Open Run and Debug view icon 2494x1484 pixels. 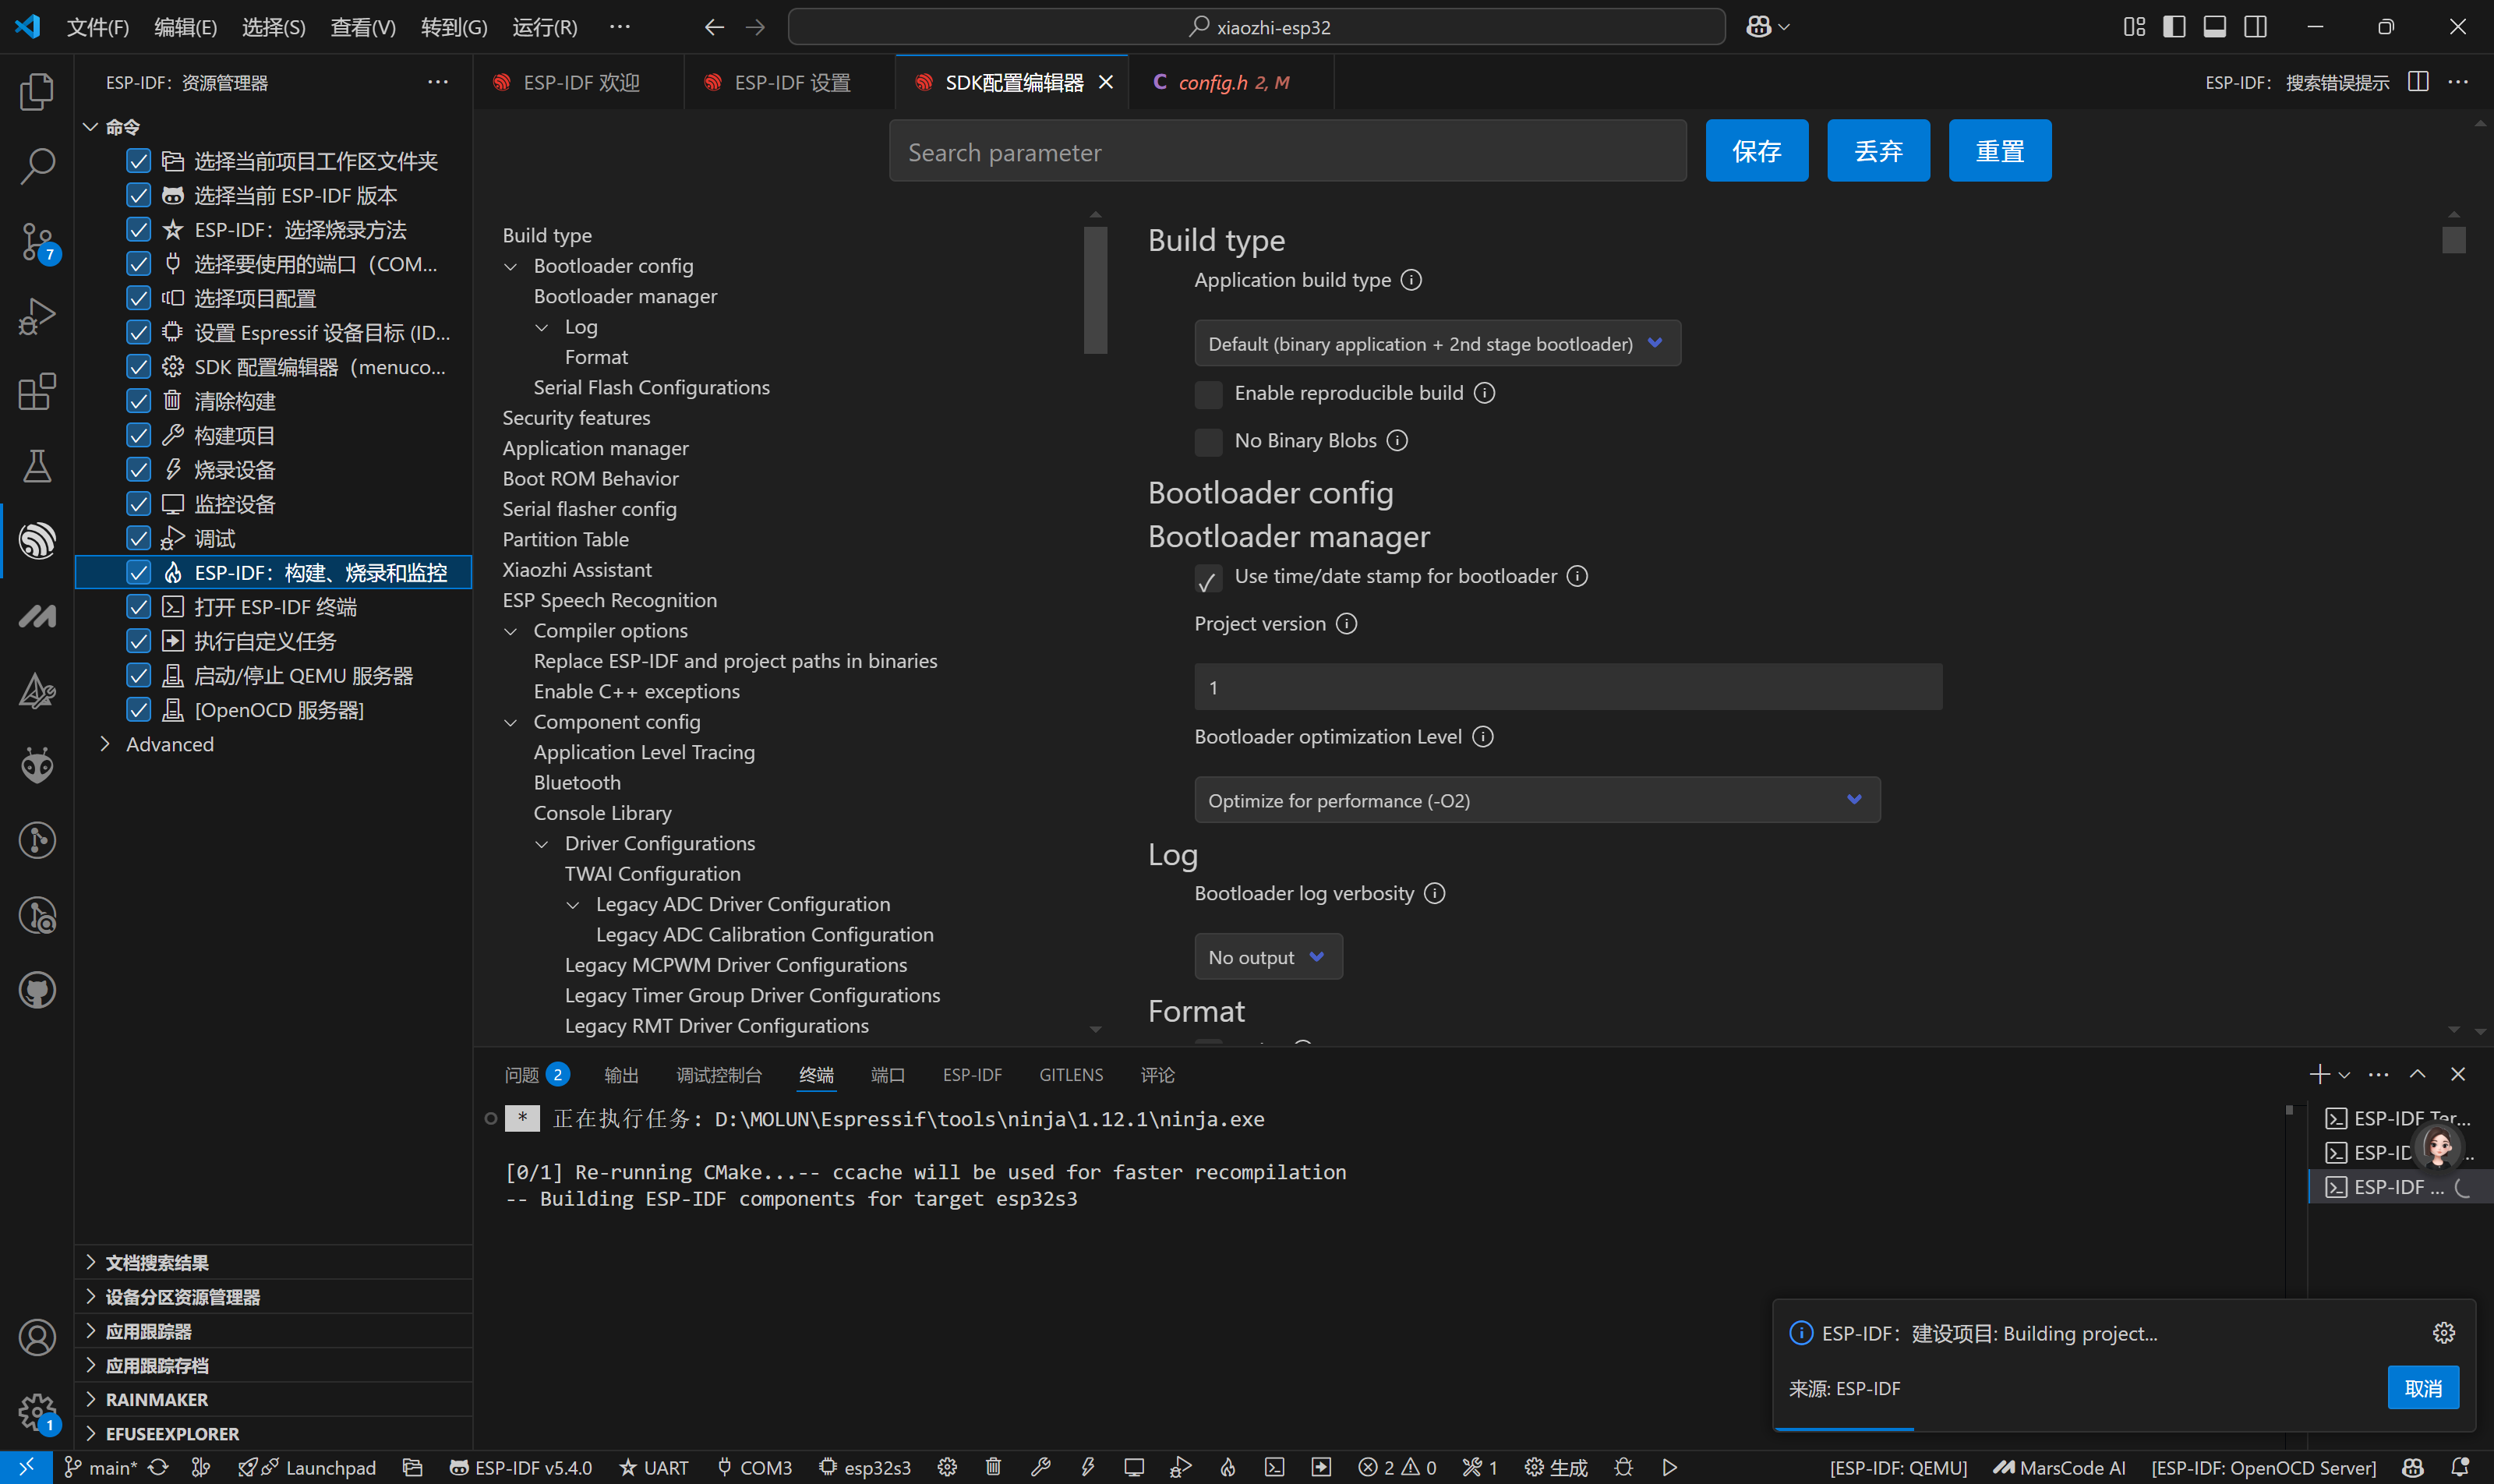[37, 316]
